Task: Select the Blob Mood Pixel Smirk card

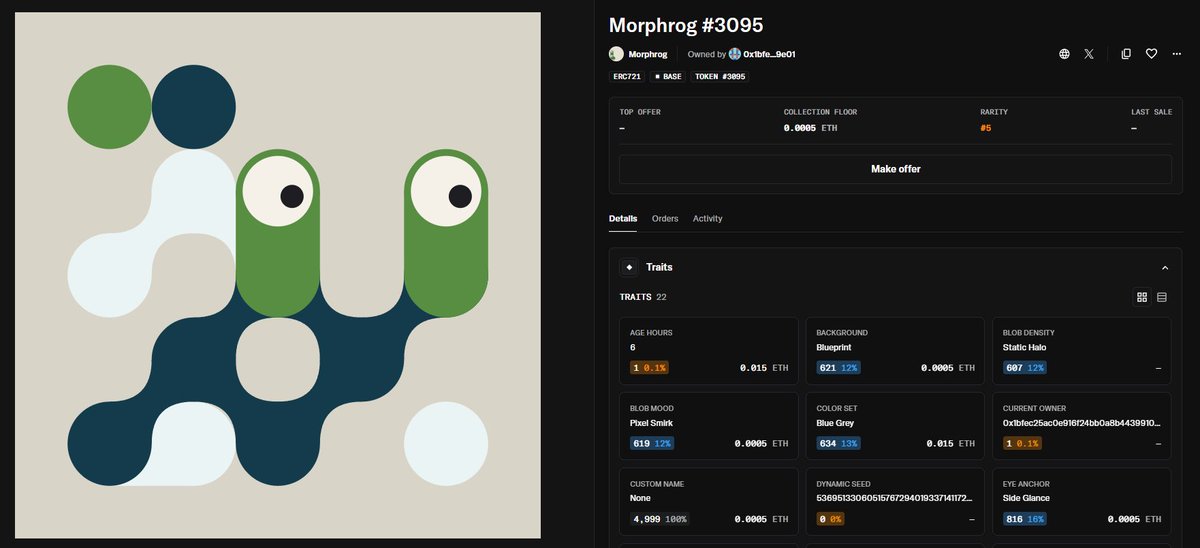Action: (709, 426)
